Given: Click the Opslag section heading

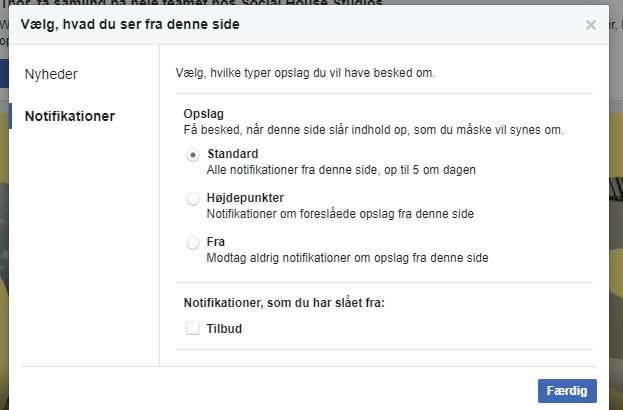Looking at the screenshot, I should coord(203,115).
